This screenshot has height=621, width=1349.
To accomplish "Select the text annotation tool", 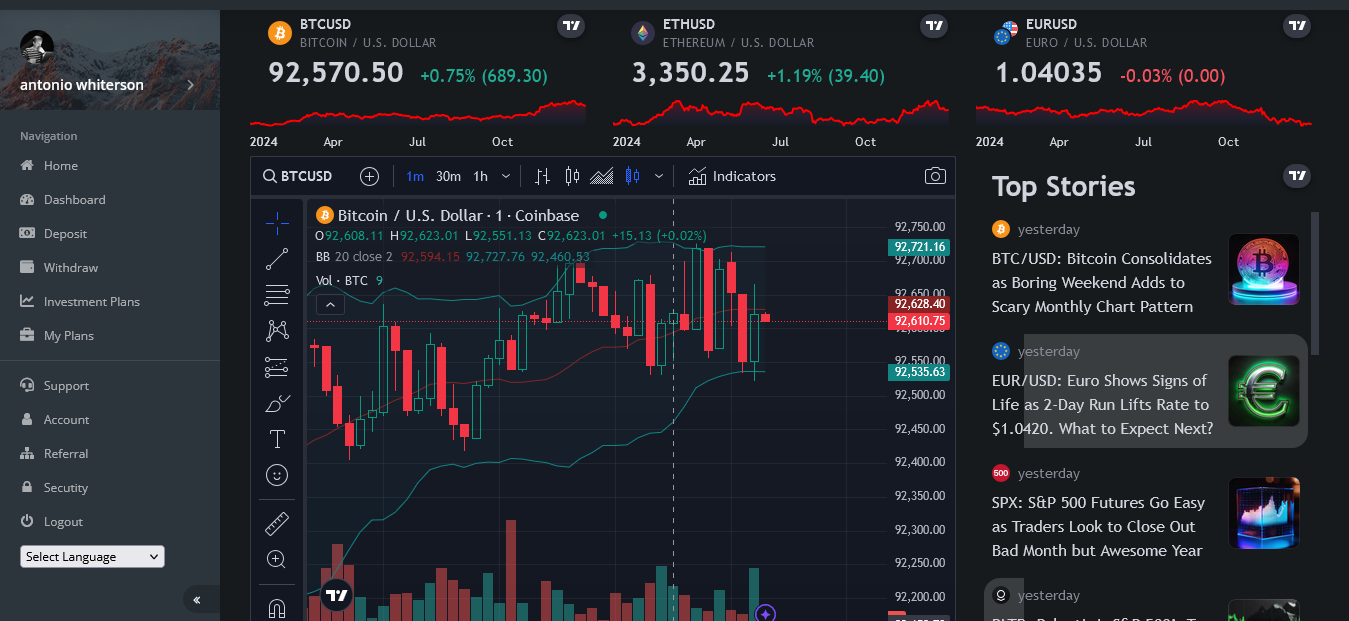I will pos(277,439).
